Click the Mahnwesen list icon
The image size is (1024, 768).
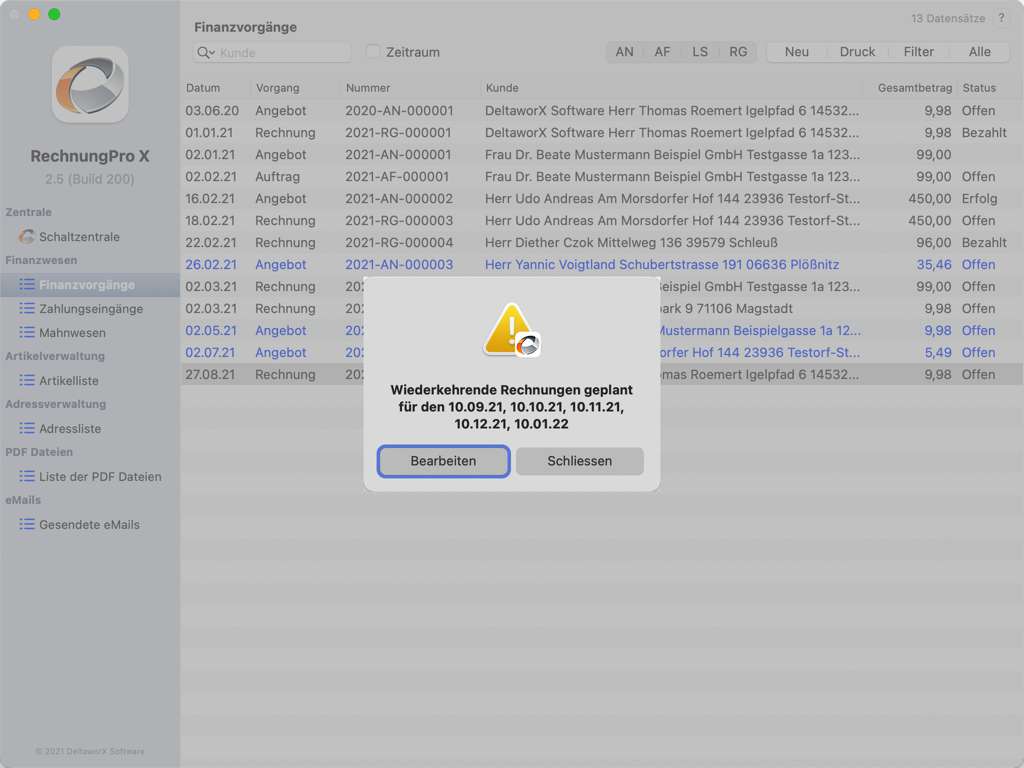click(27, 333)
